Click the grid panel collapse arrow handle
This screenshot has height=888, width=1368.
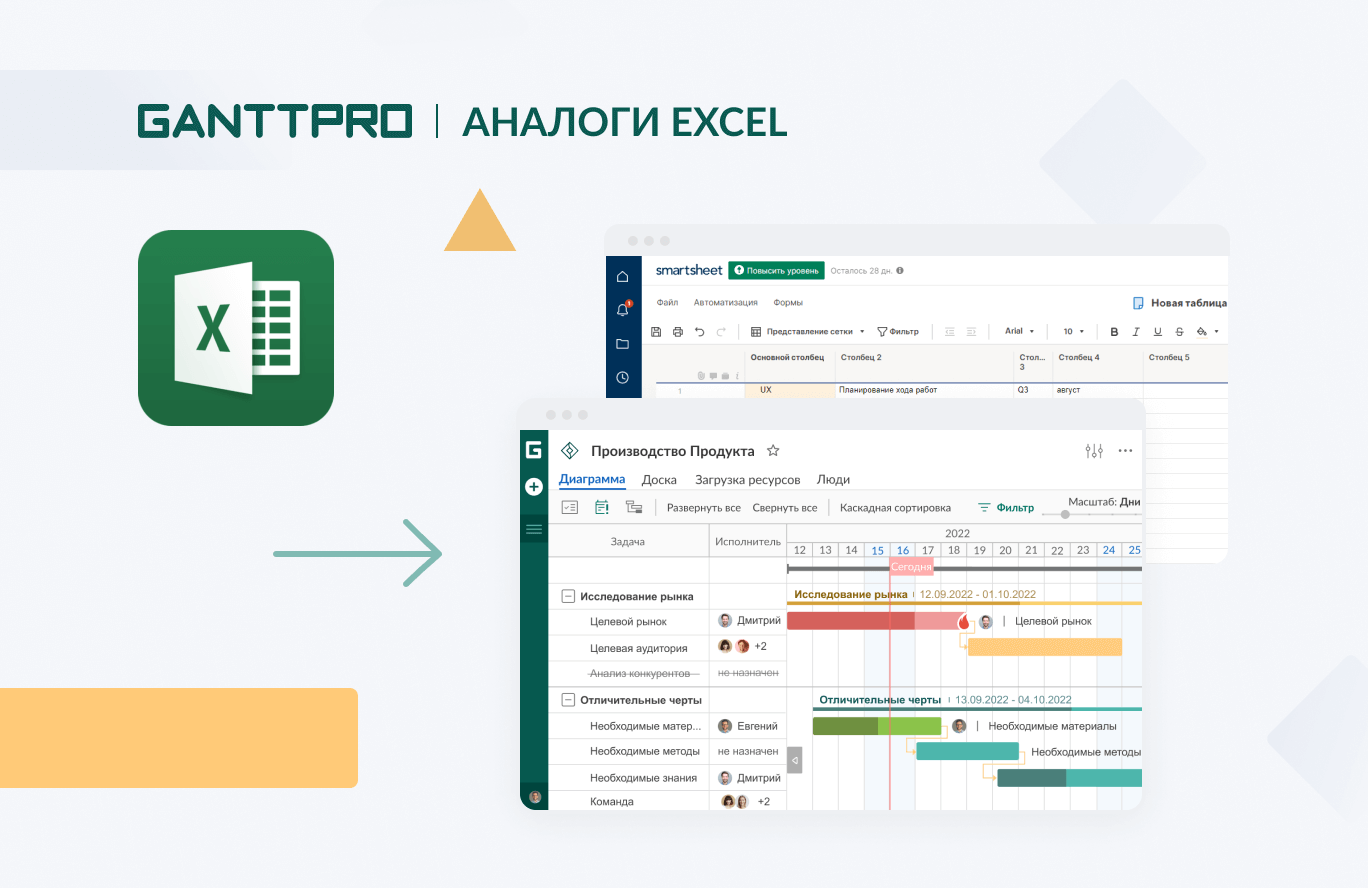tap(795, 760)
